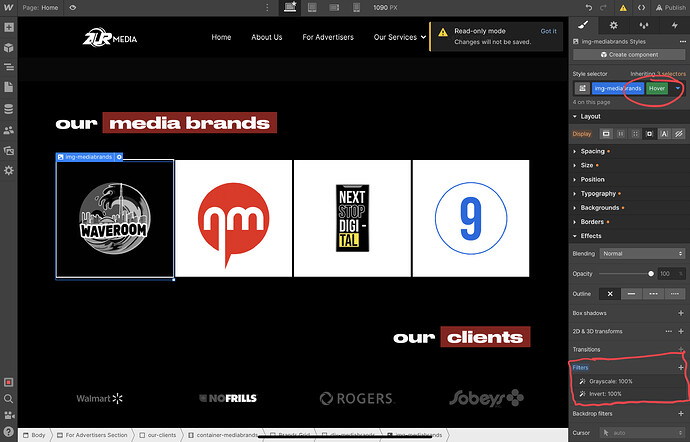The height and width of the screenshot is (442, 690).
Task: Open the style selector states dropdown arrow
Action: point(678,88)
